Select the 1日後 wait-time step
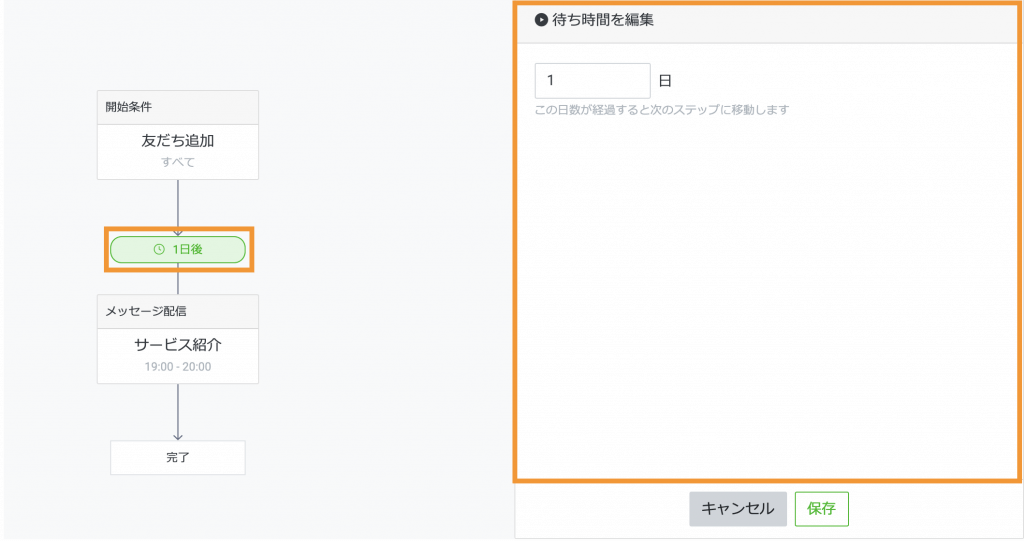Screen dimensions: 1024x541 click(178, 250)
